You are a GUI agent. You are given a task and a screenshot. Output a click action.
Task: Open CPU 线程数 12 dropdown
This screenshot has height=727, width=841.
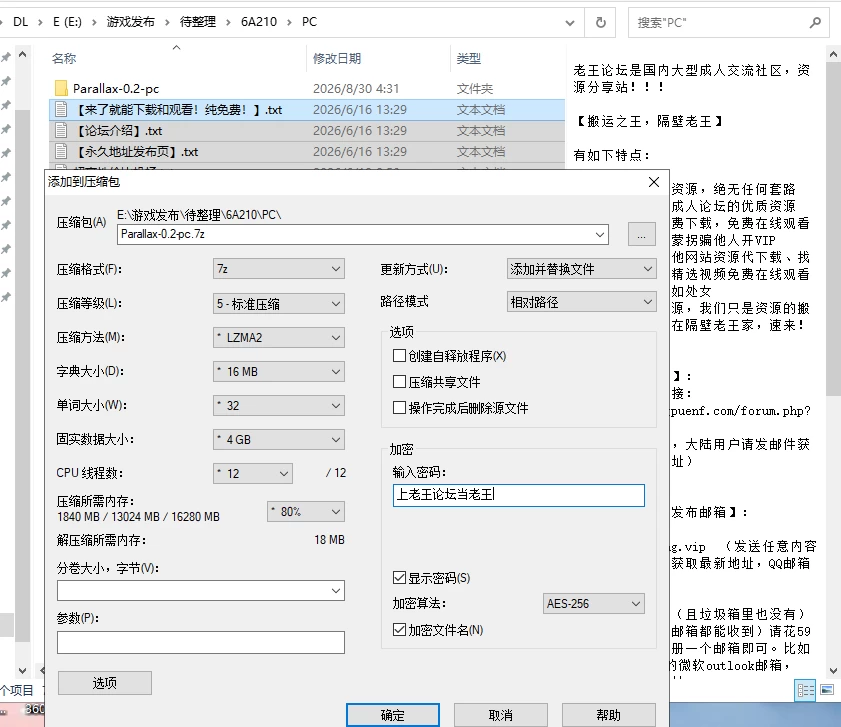253,473
